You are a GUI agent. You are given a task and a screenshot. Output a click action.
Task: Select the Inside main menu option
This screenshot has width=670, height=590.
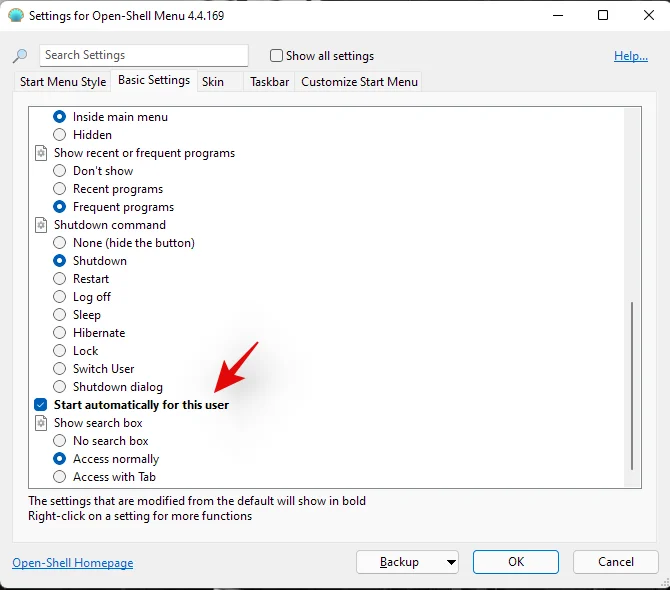[59, 117]
